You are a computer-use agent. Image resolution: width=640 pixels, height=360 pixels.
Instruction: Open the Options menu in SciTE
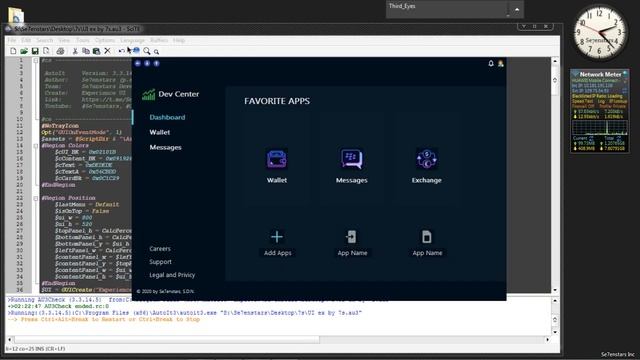pyautogui.click(x=105, y=40)
